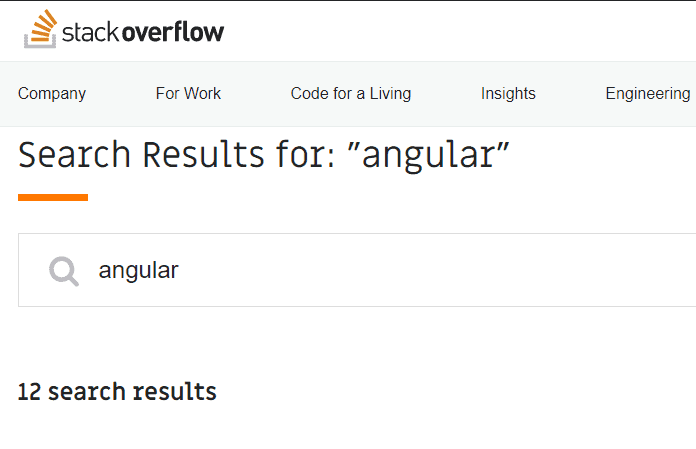Click the Search Results for angular heading
This screenshot has width=696, height=449.
pyautogui.click(x=264, y=155)
